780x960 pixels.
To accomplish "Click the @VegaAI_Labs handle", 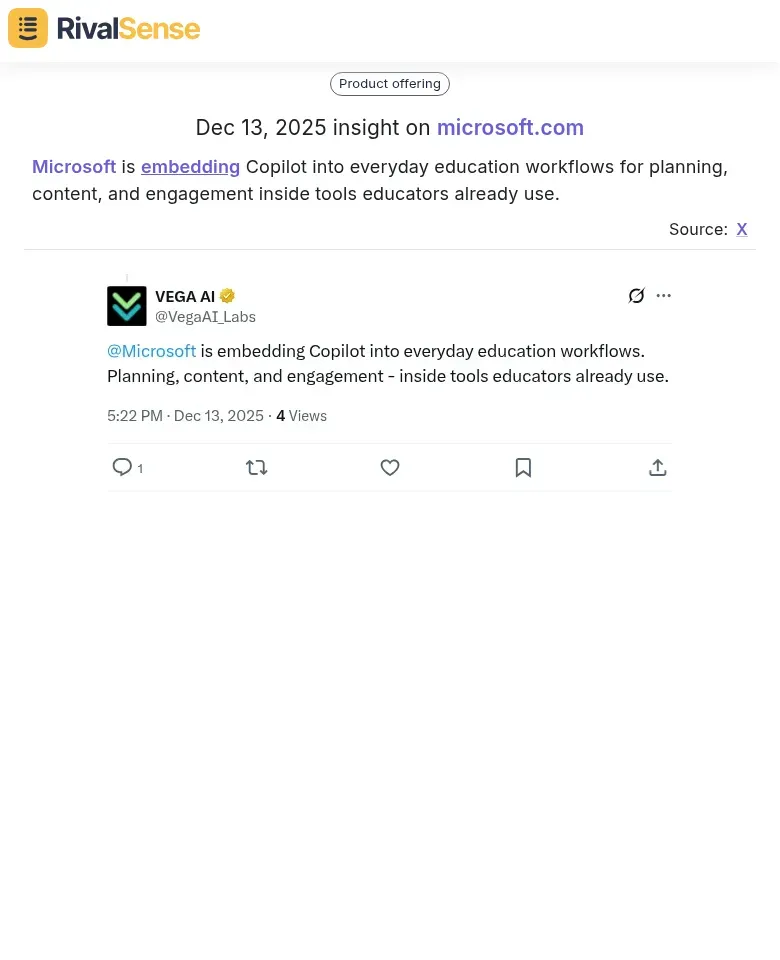I will [205, 317].
